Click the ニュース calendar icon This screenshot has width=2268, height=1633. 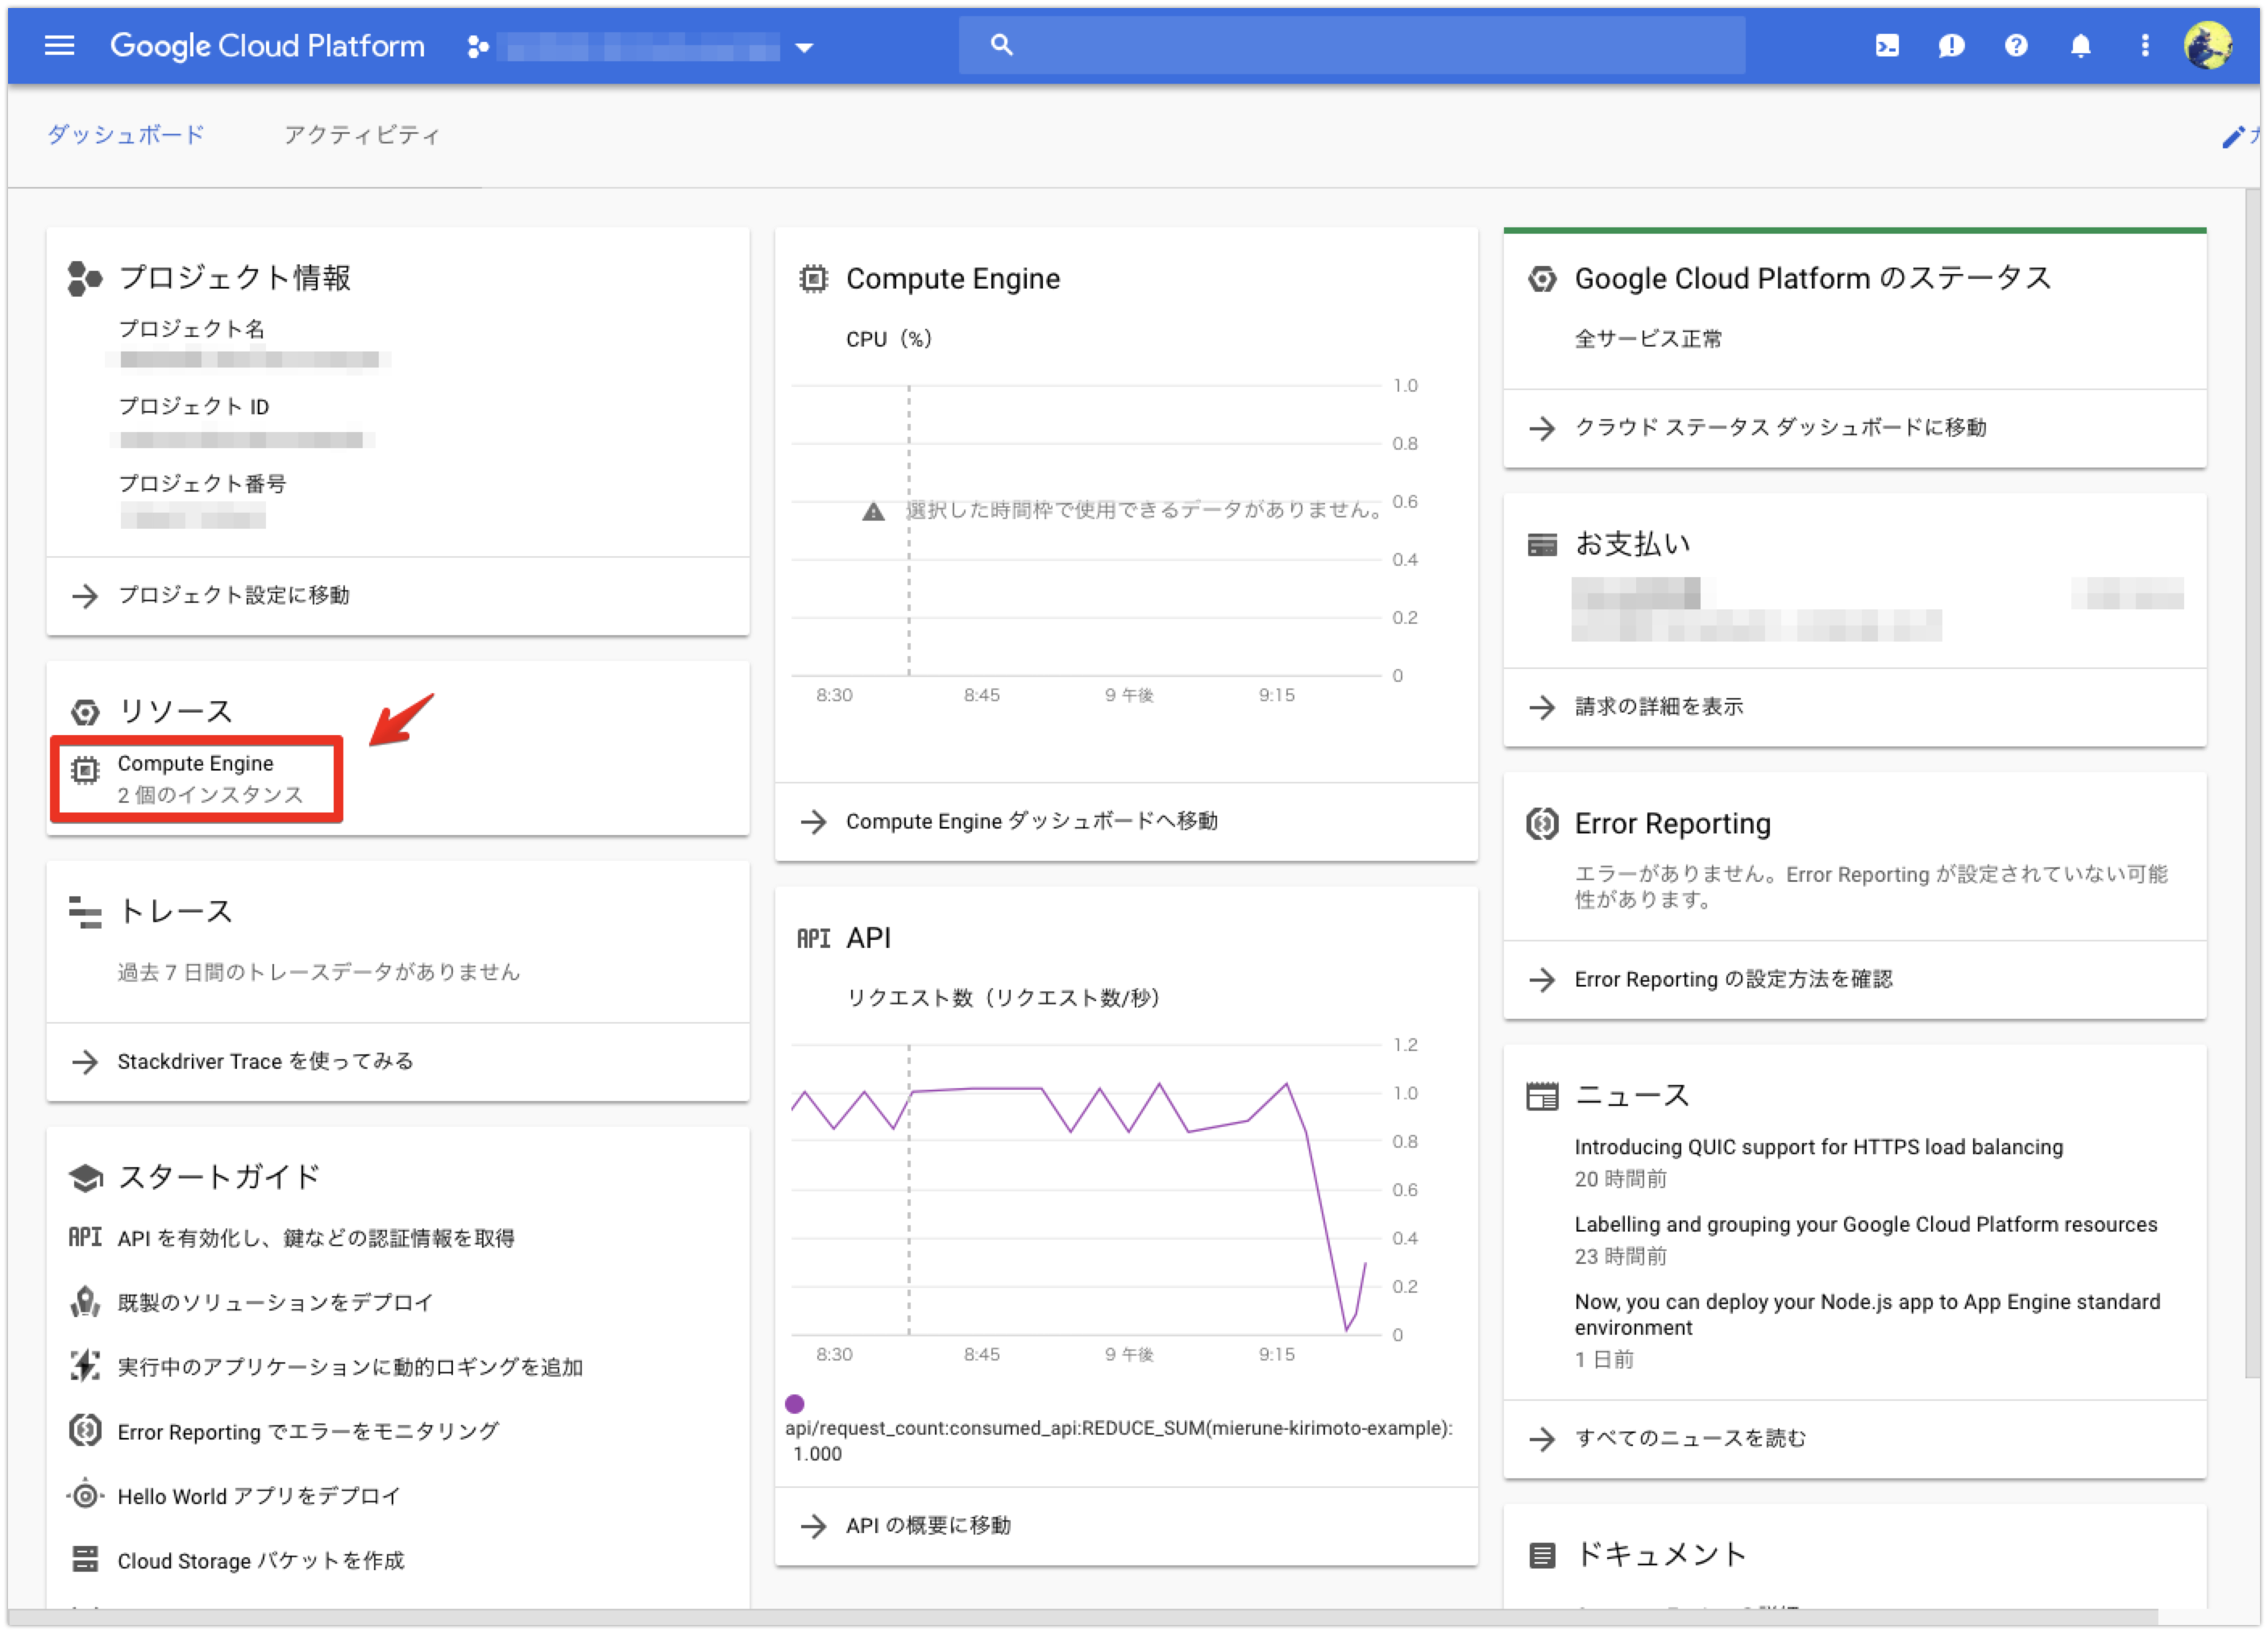(1542, 1097)
